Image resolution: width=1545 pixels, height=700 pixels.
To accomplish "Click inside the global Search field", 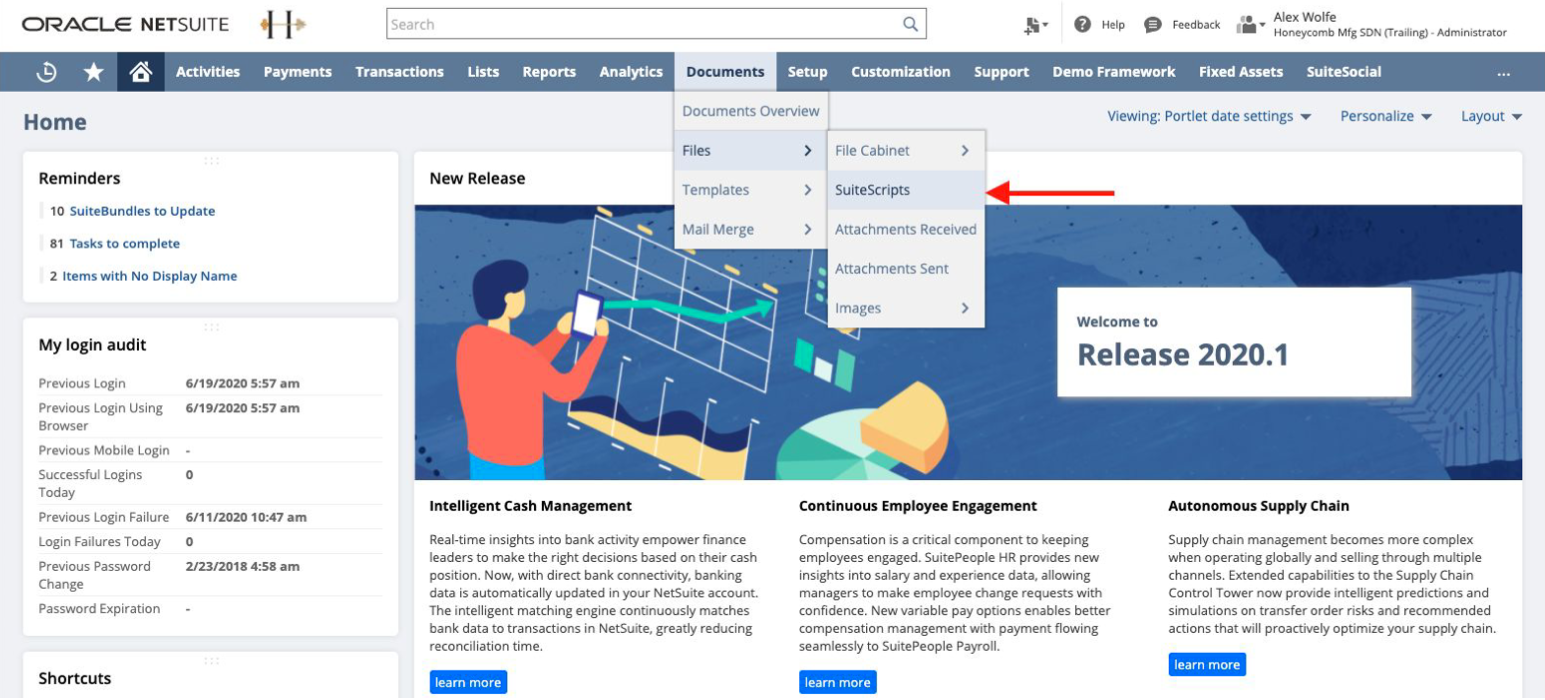I will (x=656, y=24).
